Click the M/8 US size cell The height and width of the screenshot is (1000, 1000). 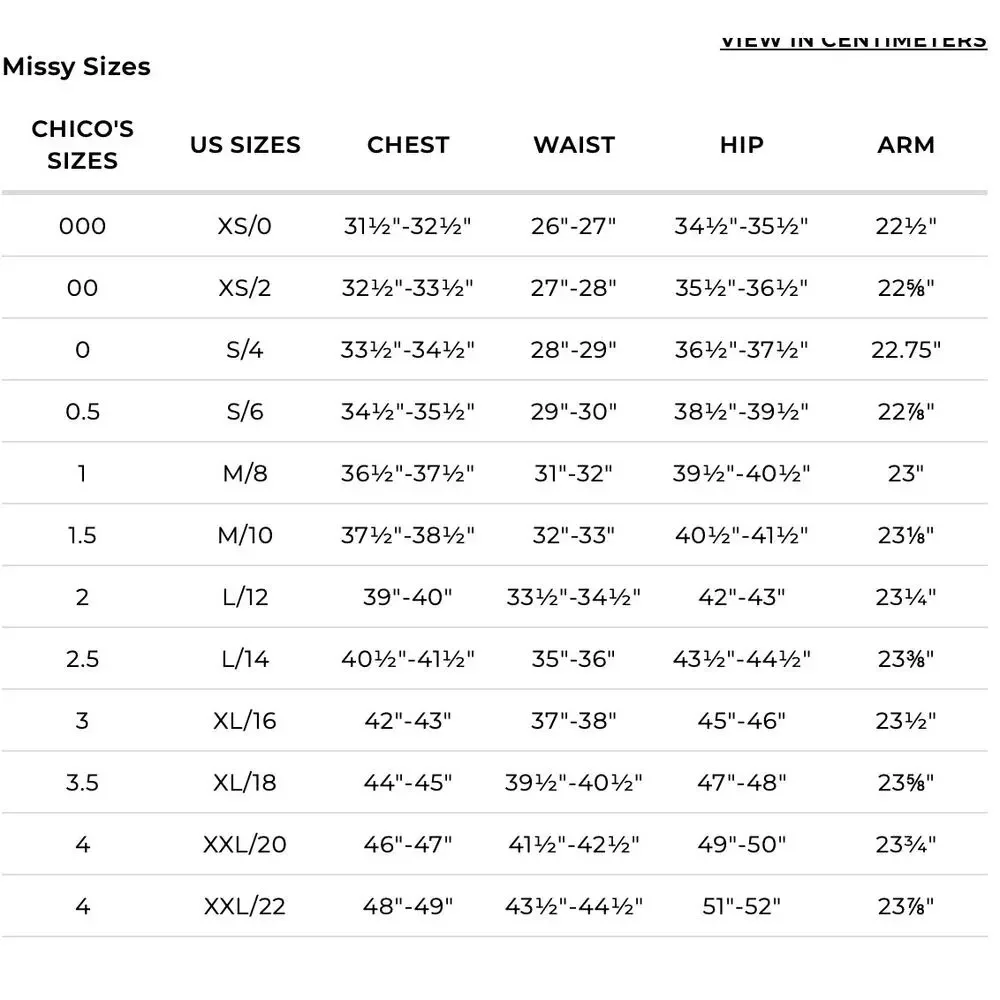click(x=245, y=473)
